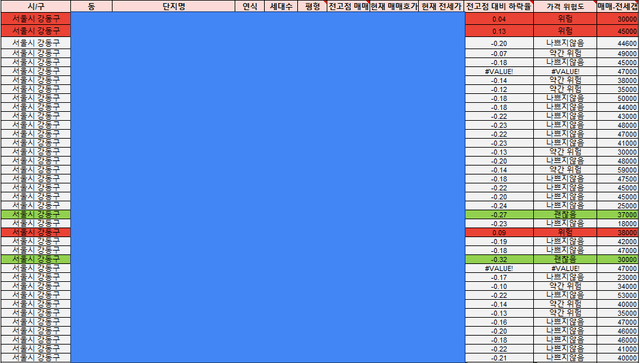
Task: Select the 현재 전세가 column header
Action: click(x=442, y=6)
